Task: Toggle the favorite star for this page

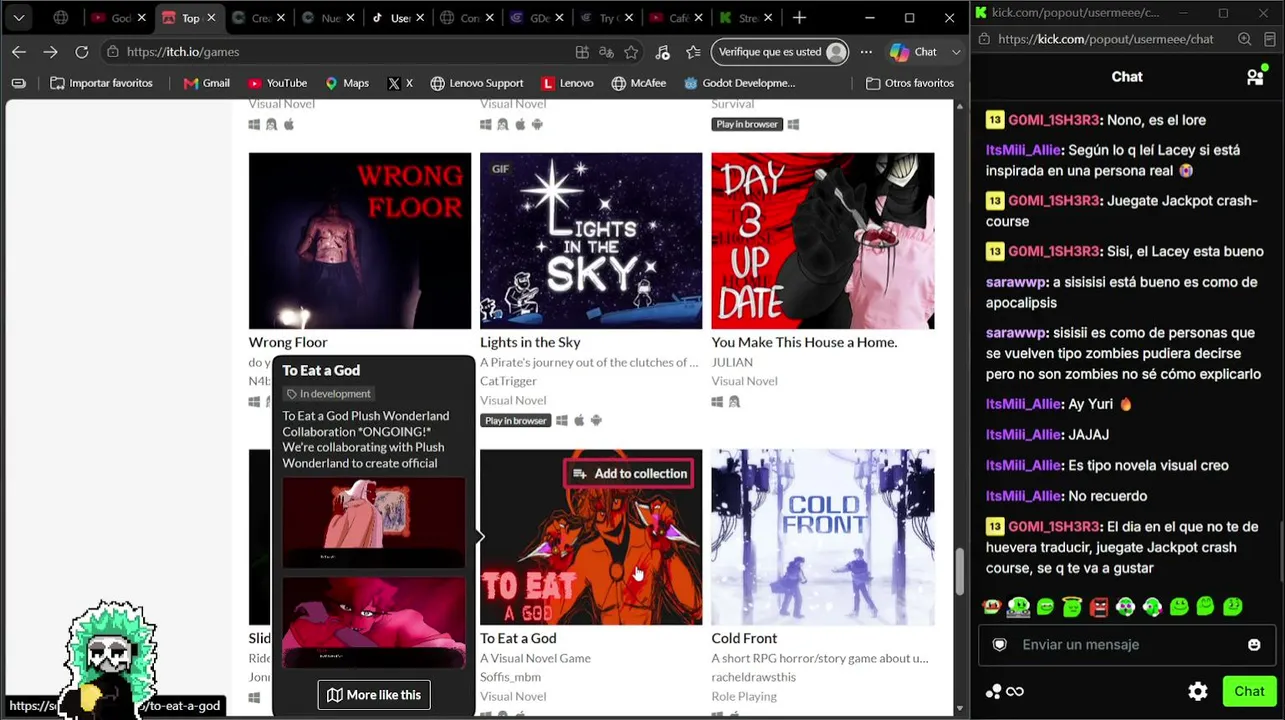Action: (x=631, y=52)
